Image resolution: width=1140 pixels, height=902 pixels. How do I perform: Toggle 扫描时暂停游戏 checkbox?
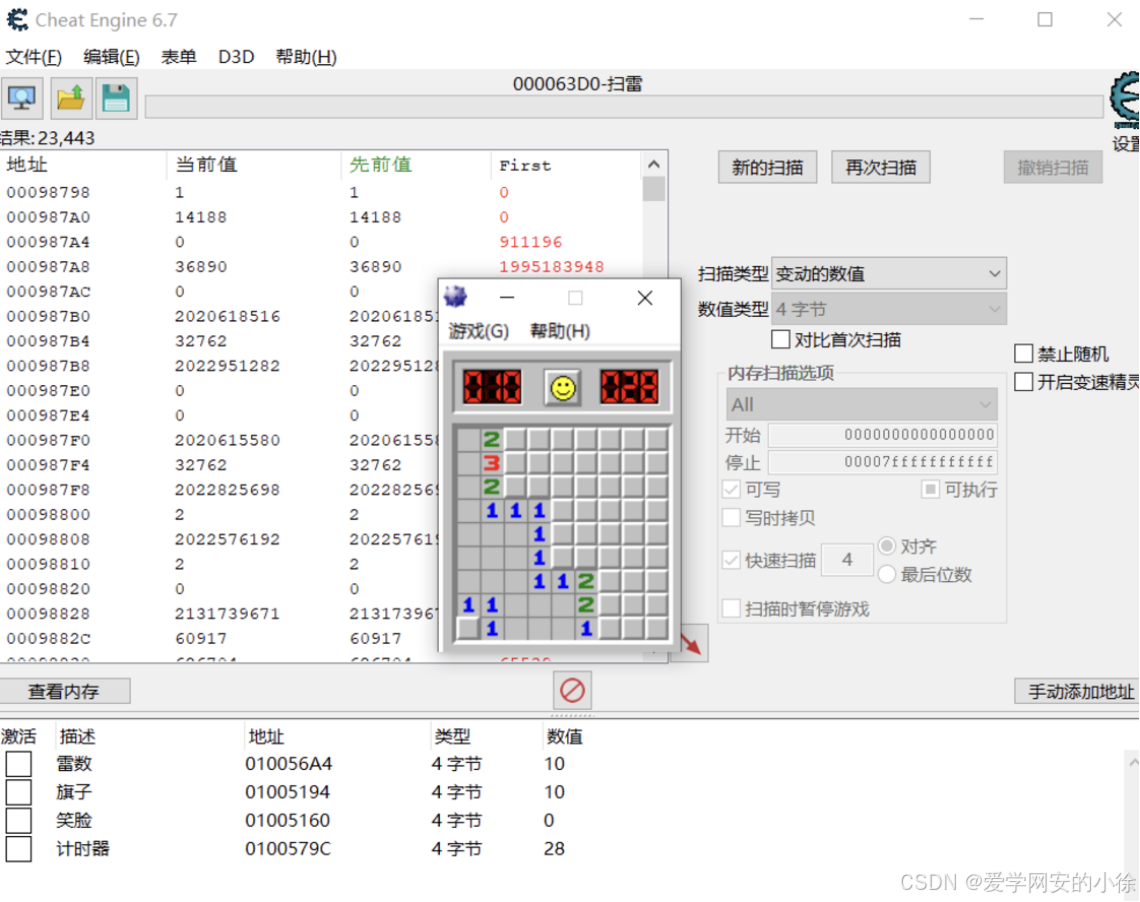coord(731,608)
